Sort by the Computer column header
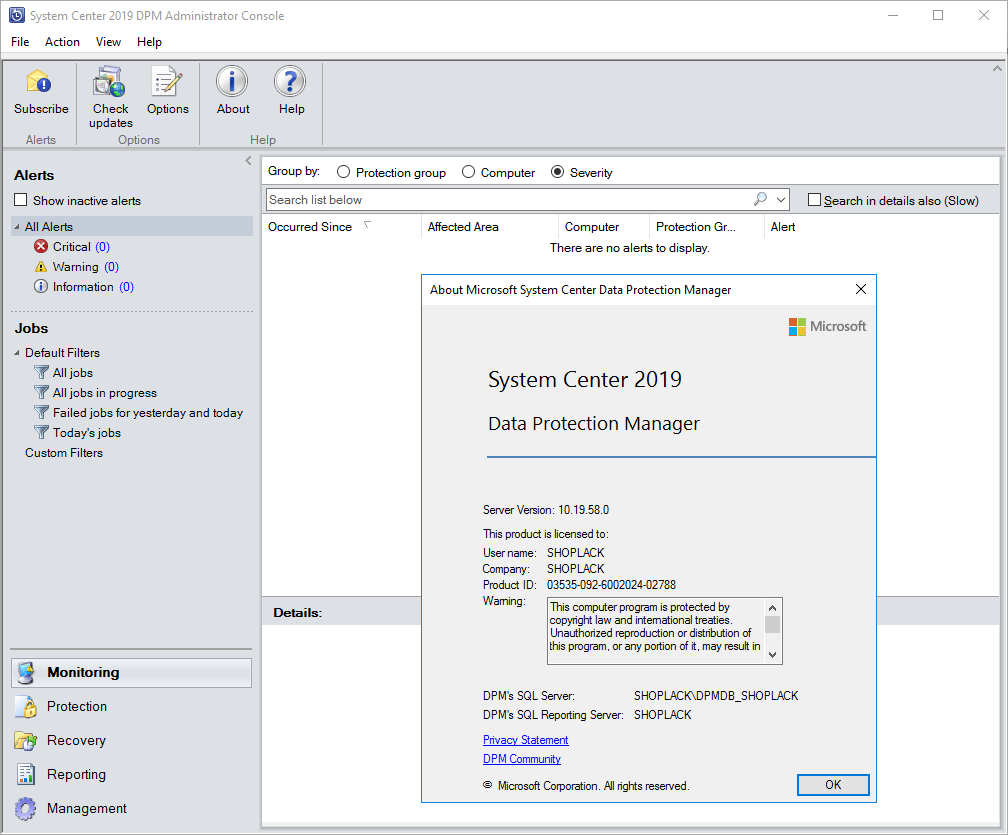Viewport: 1008px width, 835px height. pyautogui.click(x=591, y=227)
